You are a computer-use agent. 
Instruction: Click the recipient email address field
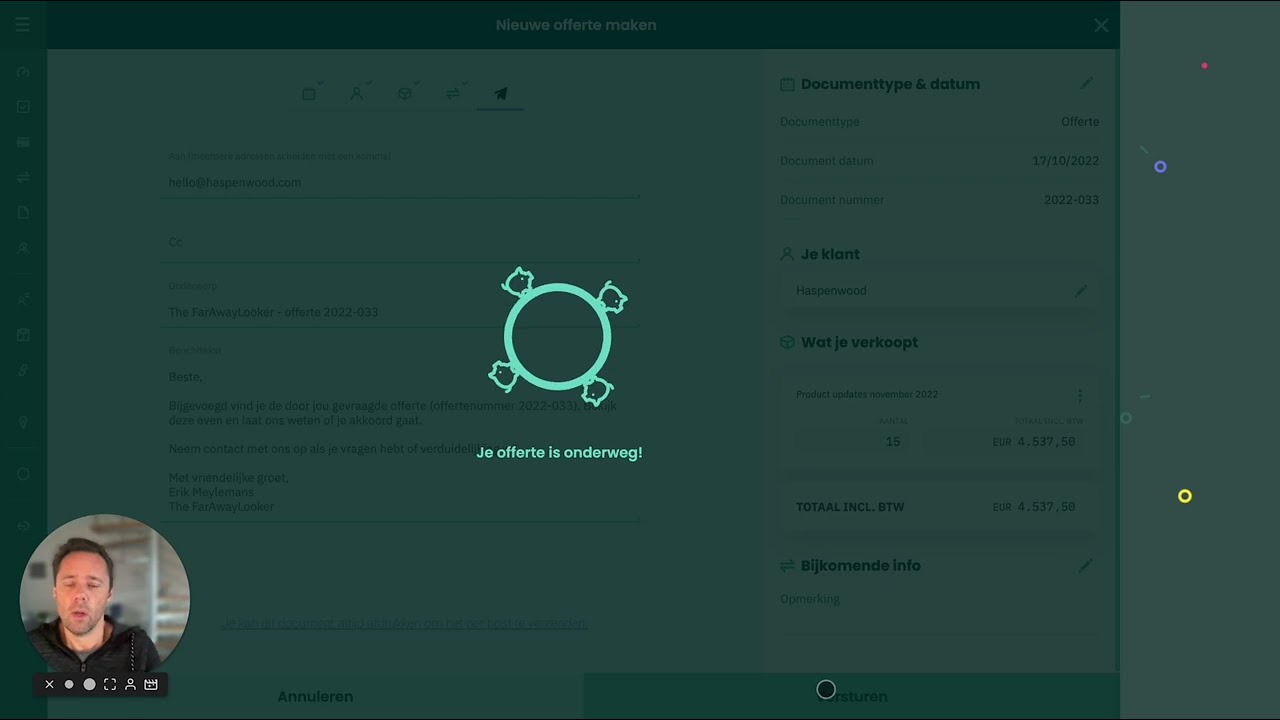(x=400, y=182)
